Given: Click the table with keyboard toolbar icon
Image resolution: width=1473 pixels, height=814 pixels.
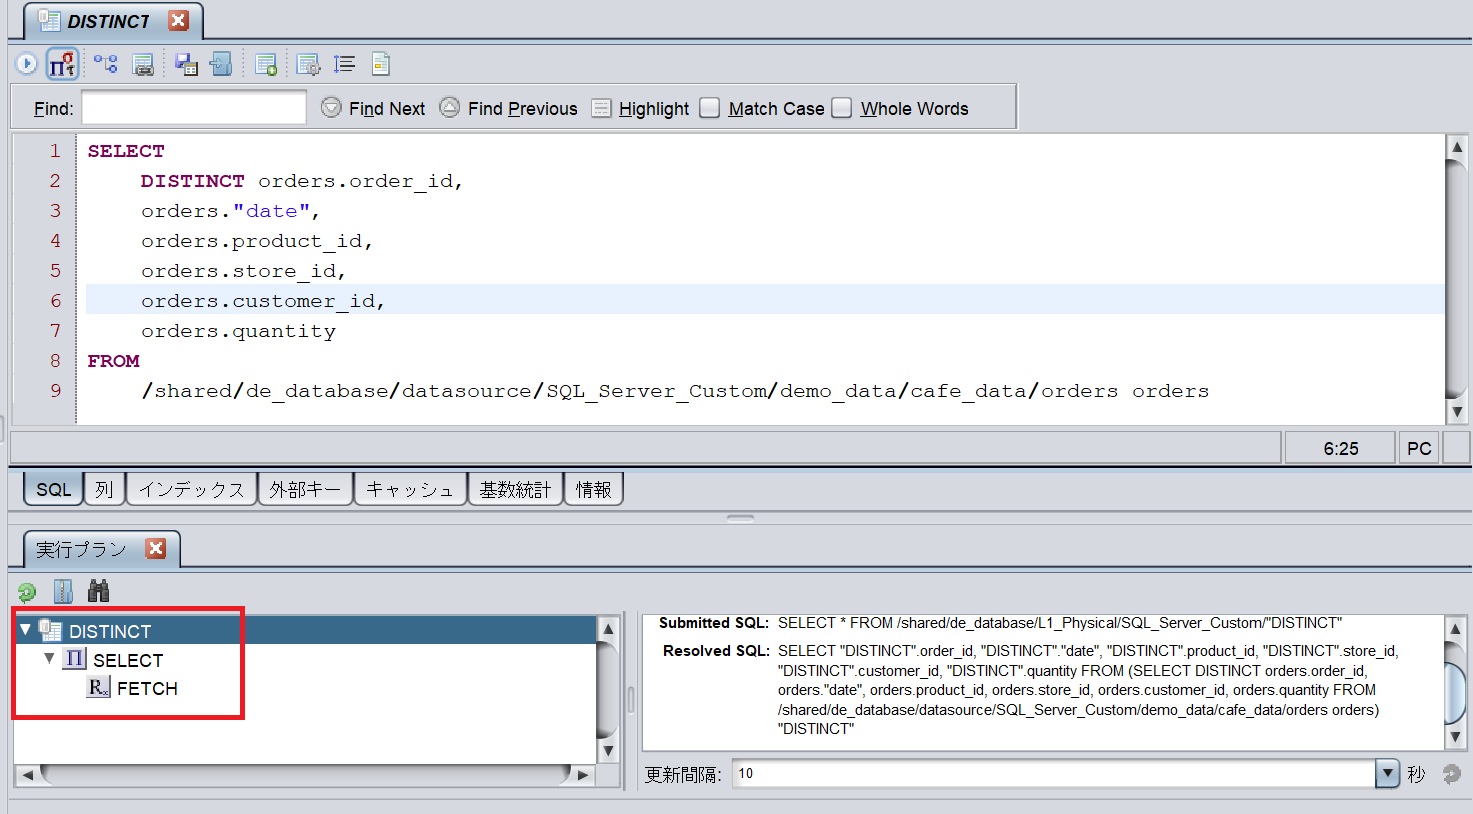Looking at the screenshot, I should (143, 64).
